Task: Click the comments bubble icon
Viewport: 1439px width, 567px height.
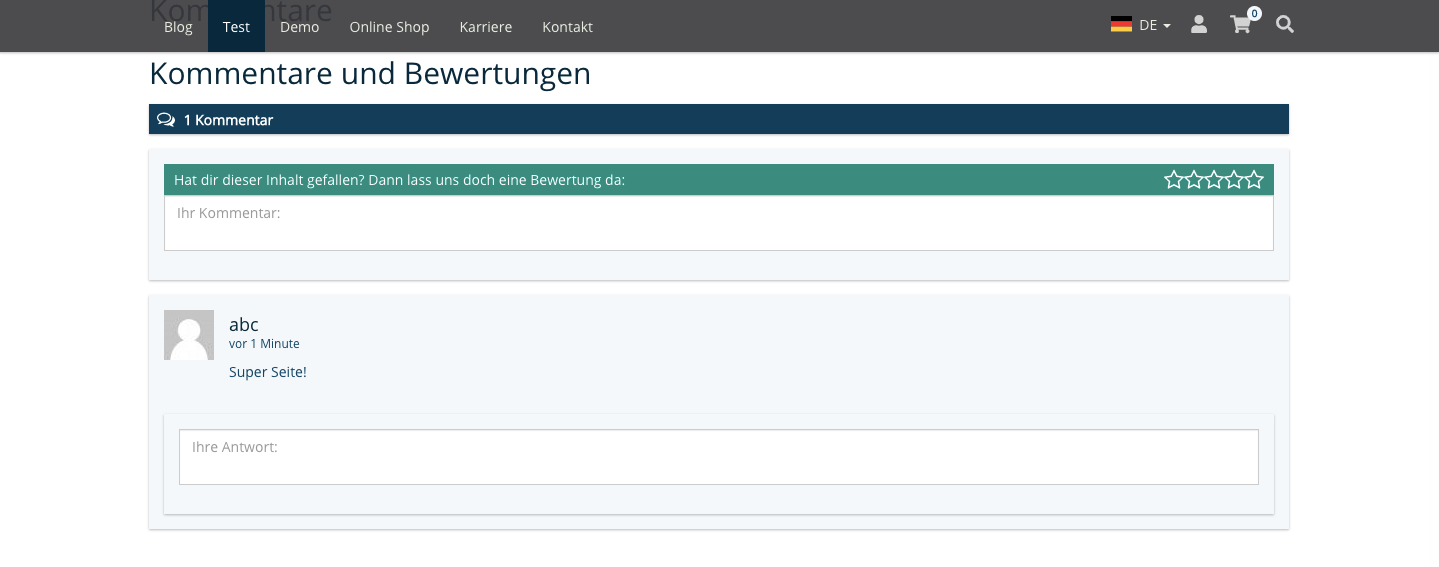Action: pyautogui.click(x=166, y=120)
